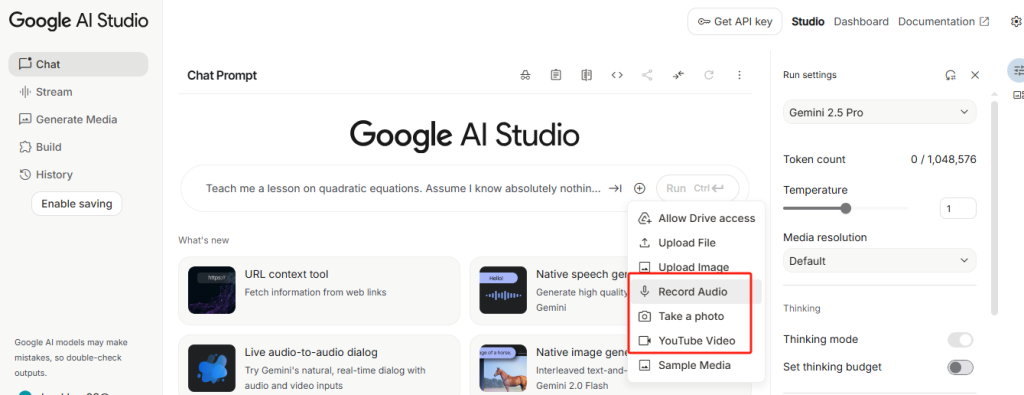Open the three-dot more options menu
The height and width of the screenshot is (395, 1024).
tap(739, 75)
